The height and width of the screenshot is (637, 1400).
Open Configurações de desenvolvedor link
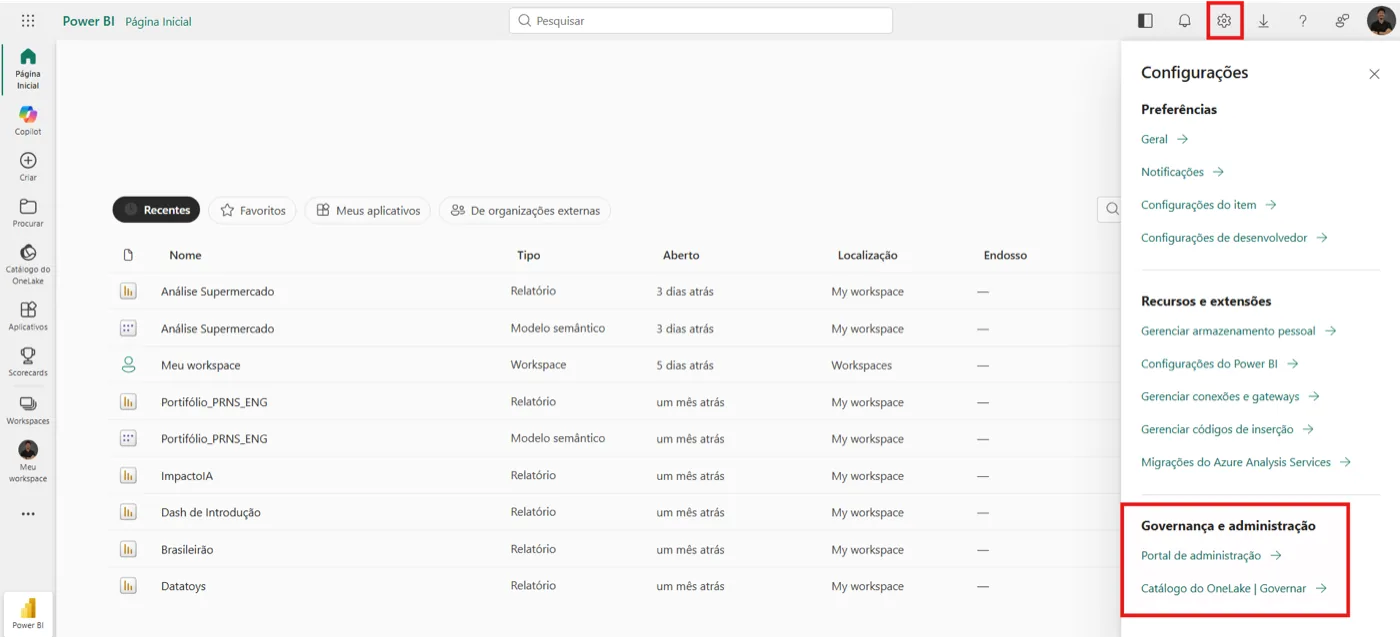pyautogui.click(x=1234, y=238)
